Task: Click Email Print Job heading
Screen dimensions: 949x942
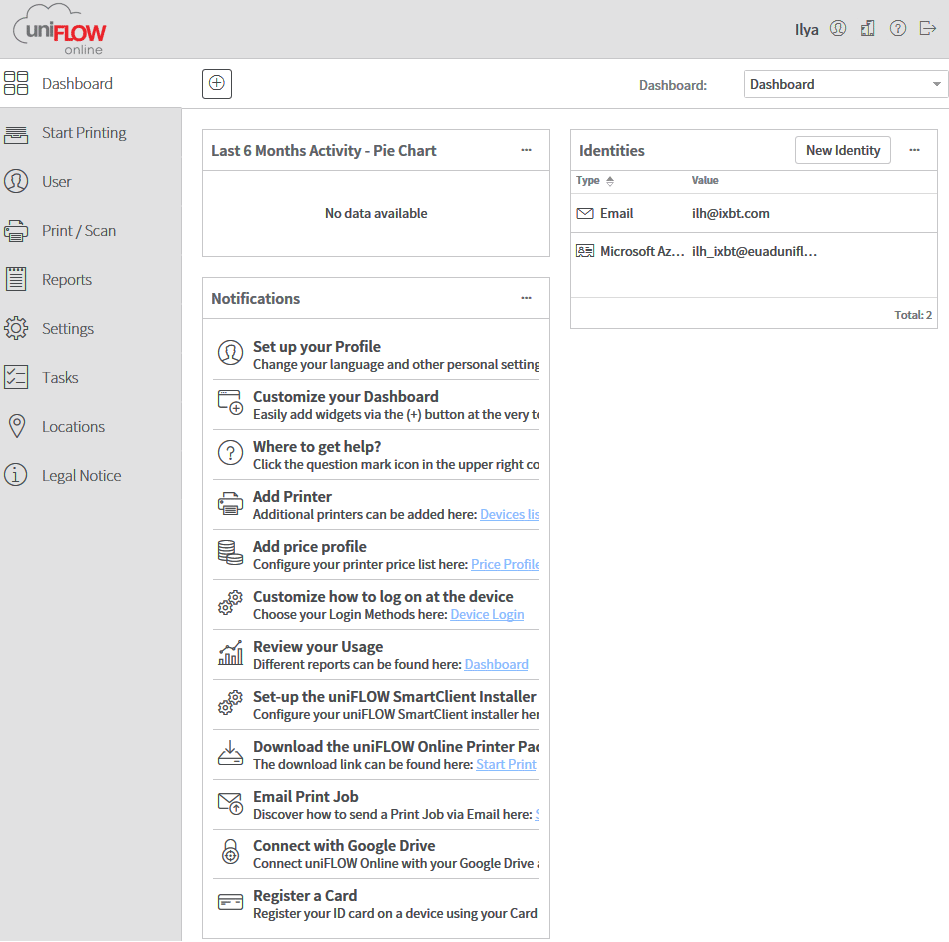Action: [x=306, y=796]
